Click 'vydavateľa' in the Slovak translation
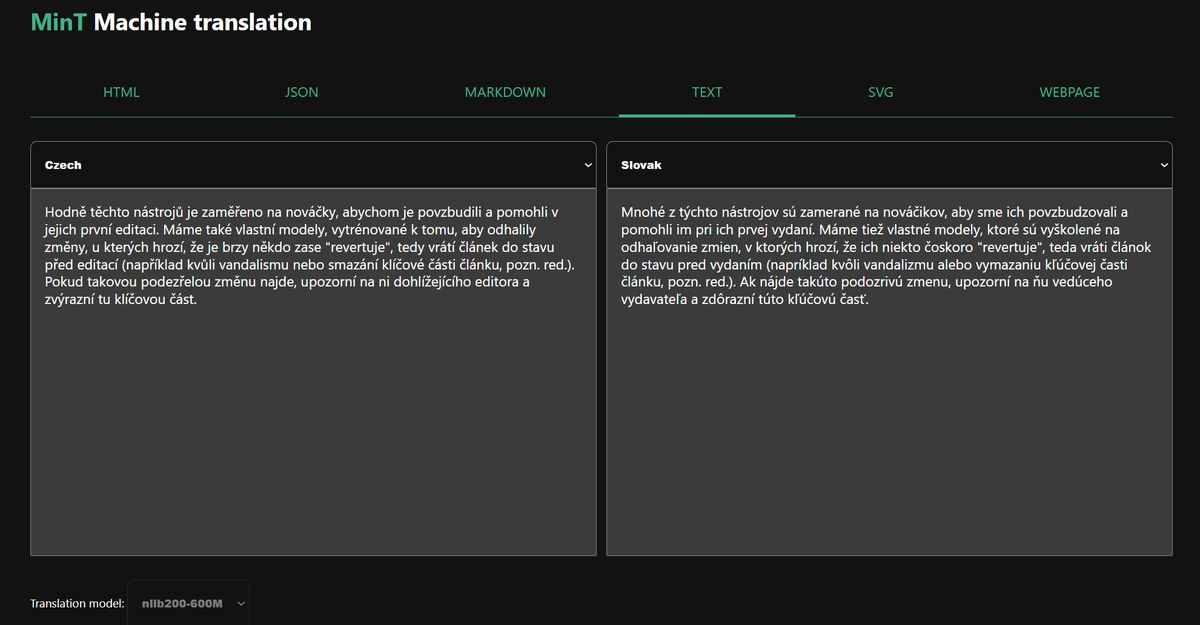The width and height of the screenshot is (1200, 625). tap(655, 300)
